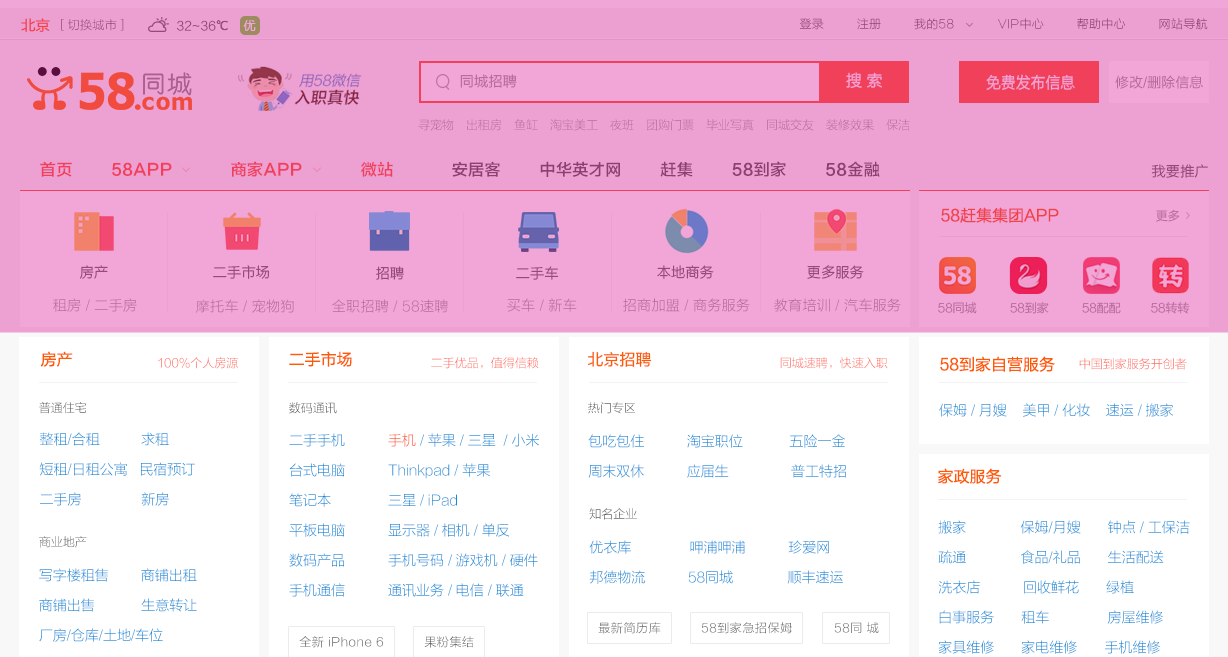Open VIP中心 link

[x=1020, y=24]
